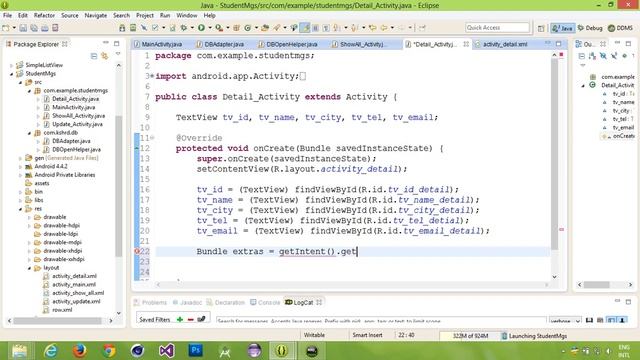This screenshot has height=360, width=640.
Task: Toggle Show Whitespace Characters icon
Action: (x=326, y=28)
